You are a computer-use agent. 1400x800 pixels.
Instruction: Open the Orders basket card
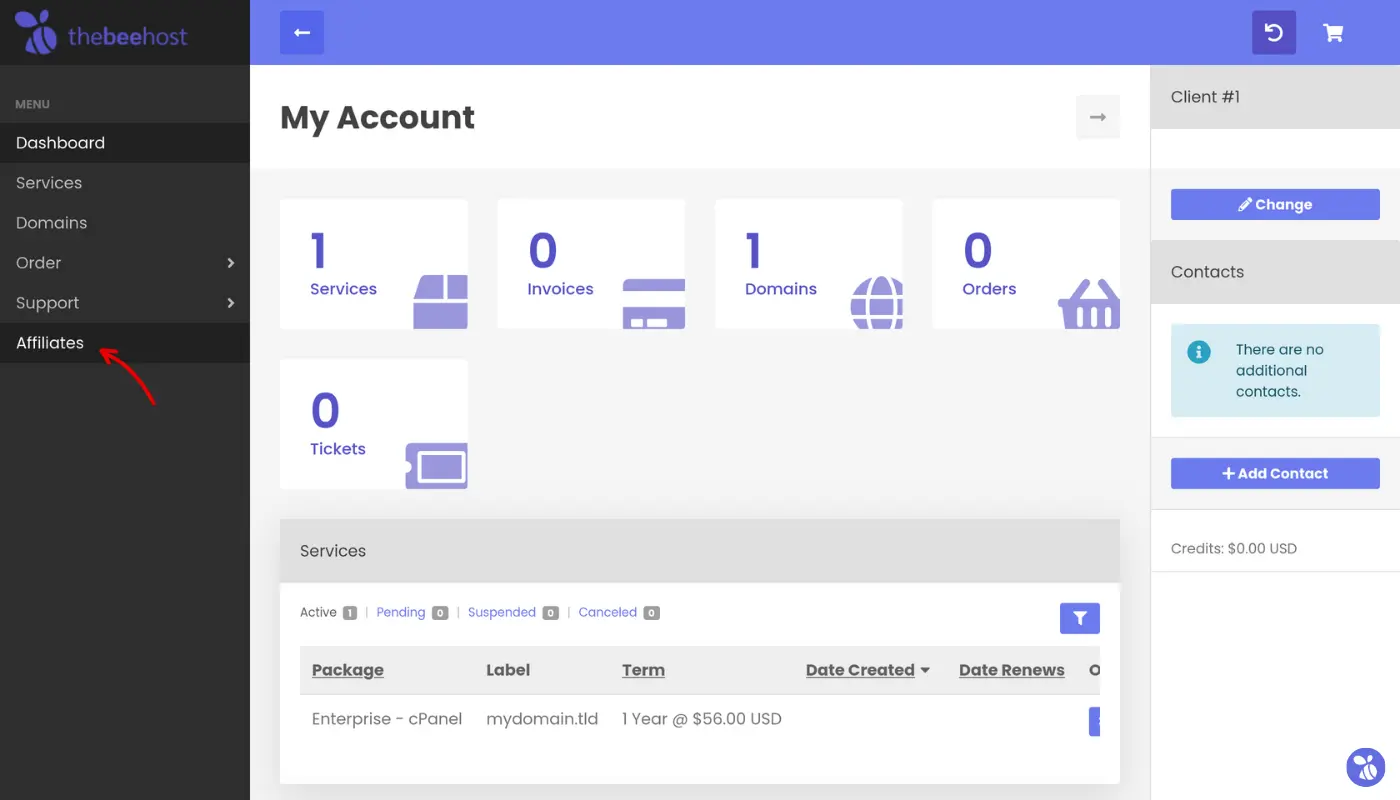[x=1025, y=264]
